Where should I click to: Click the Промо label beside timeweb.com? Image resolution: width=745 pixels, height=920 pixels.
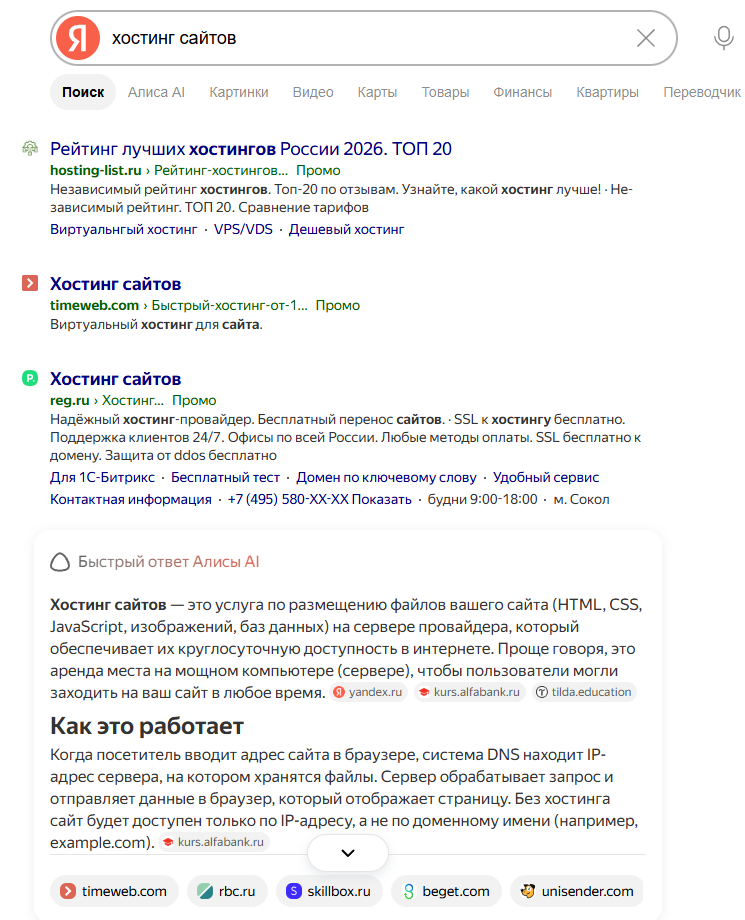[337, 305]
